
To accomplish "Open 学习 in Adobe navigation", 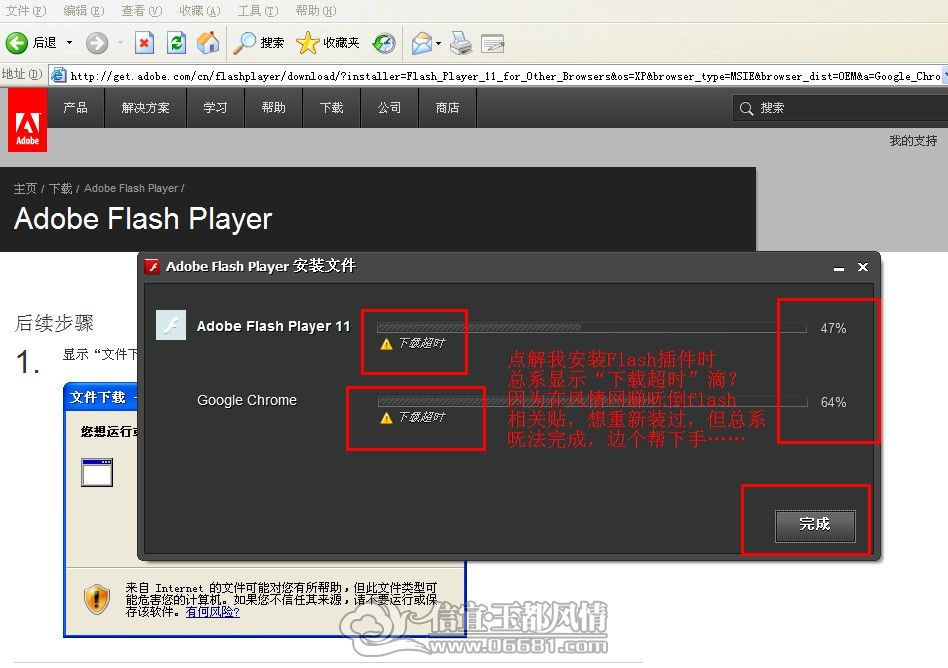I will click(x=215, y=108).
